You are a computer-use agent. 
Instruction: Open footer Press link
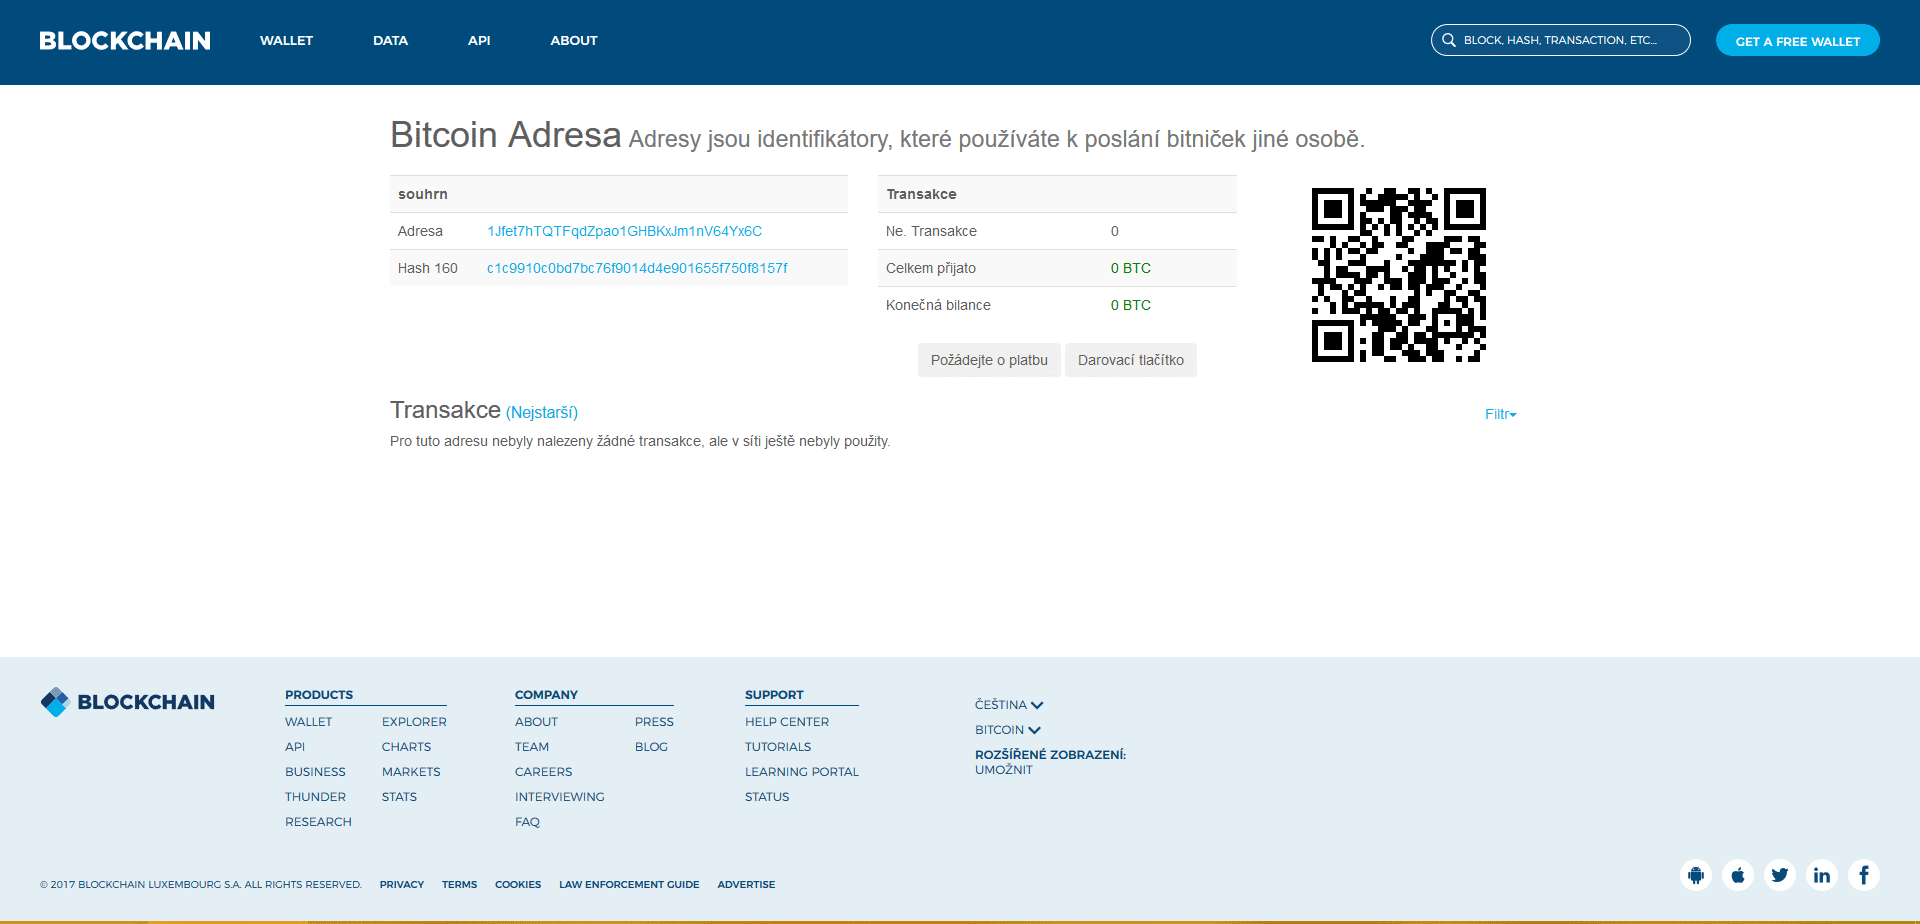pyautogui.click(x=654, y=722)
